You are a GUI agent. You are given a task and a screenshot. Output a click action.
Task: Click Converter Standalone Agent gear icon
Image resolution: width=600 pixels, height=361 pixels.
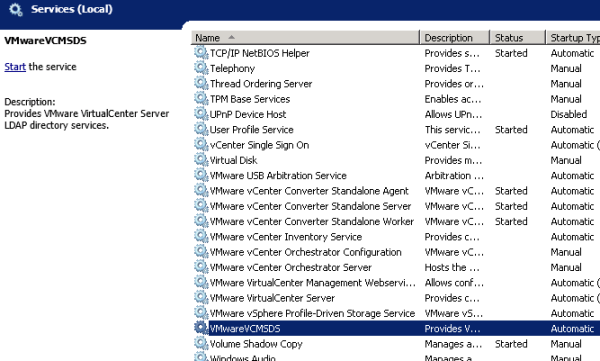click(x=201, y=190)
